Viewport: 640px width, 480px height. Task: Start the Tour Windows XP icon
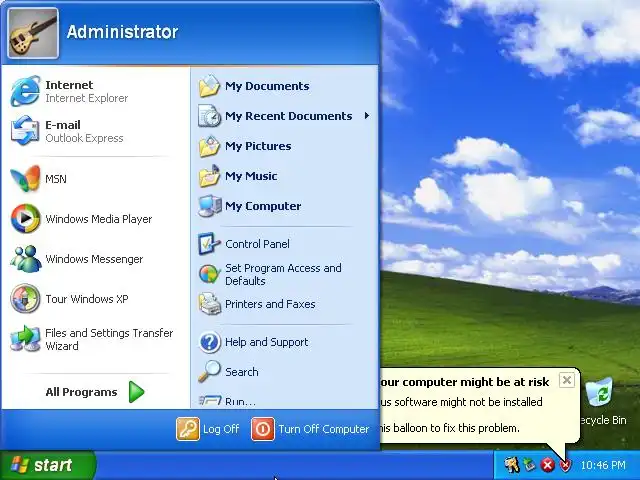pos(25,298)
